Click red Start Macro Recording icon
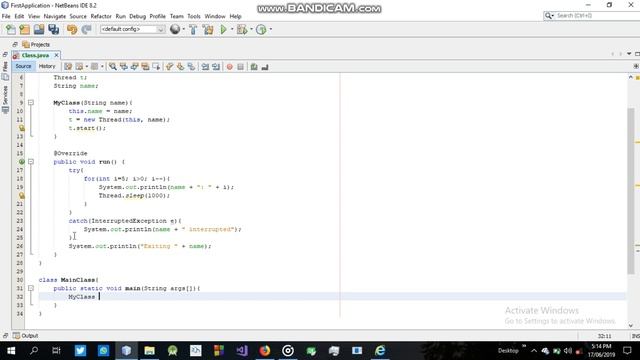640x360 pixels. click(229, 67)
